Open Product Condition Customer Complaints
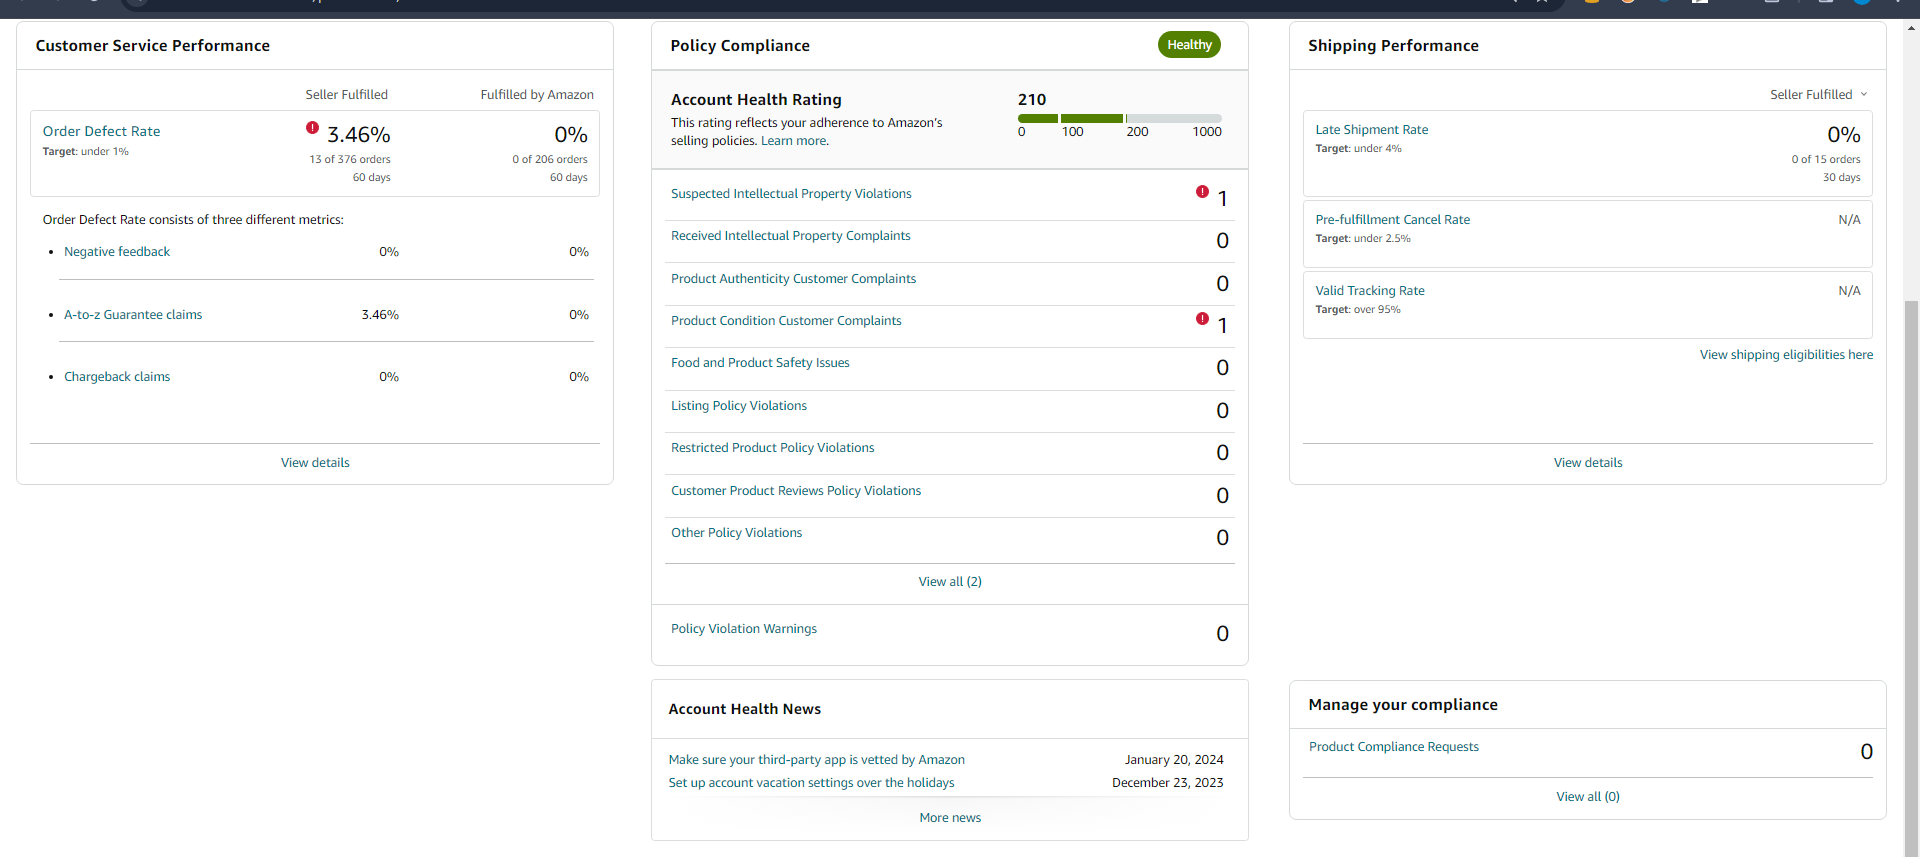Image resolution: width=1920 pixels, height=857 pixels. (x=786, y=321)
